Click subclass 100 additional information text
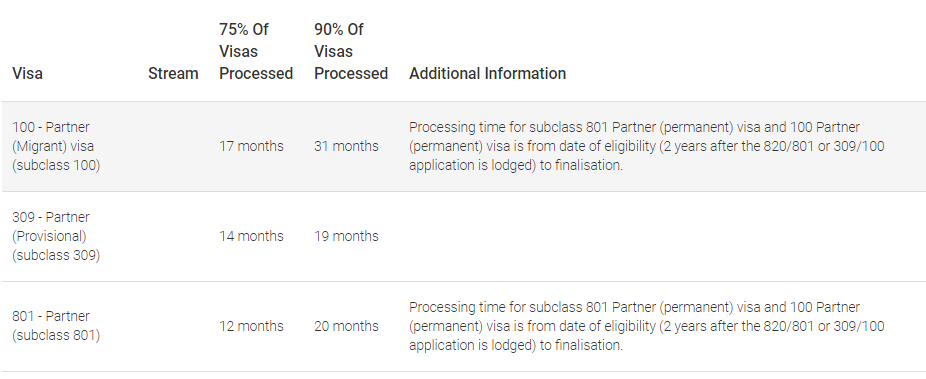This screenshot has height=379, width=926. coord(647,146)
